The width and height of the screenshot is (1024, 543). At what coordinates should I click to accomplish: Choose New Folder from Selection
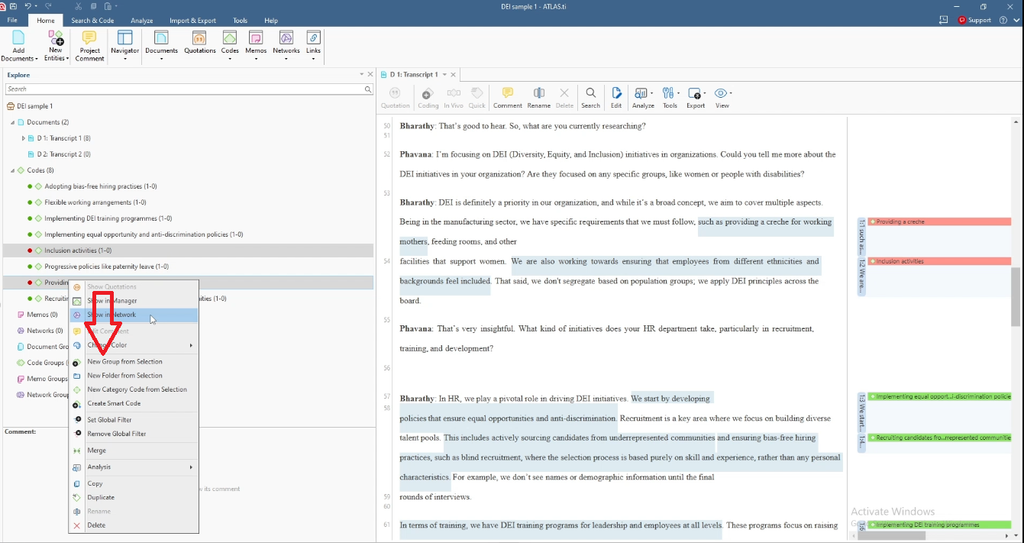pos(134,376)
